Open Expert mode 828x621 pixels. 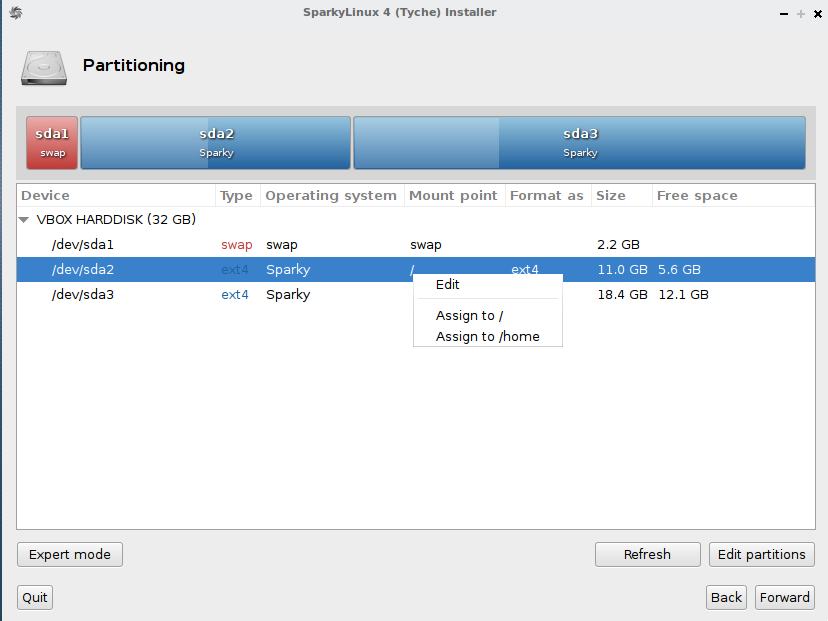[x=70, y=554]
